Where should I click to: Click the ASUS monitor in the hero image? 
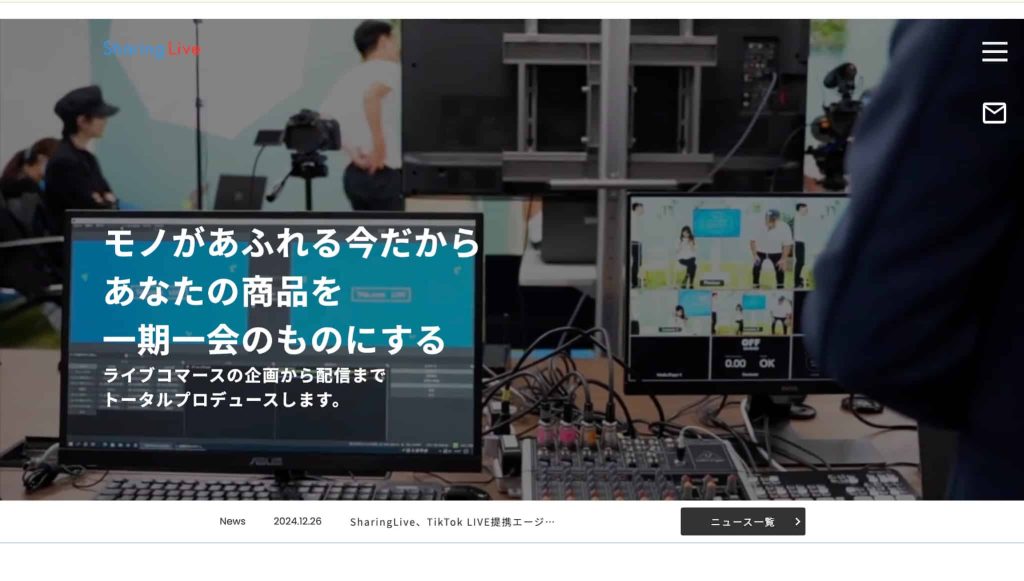[x=270, y=440]
